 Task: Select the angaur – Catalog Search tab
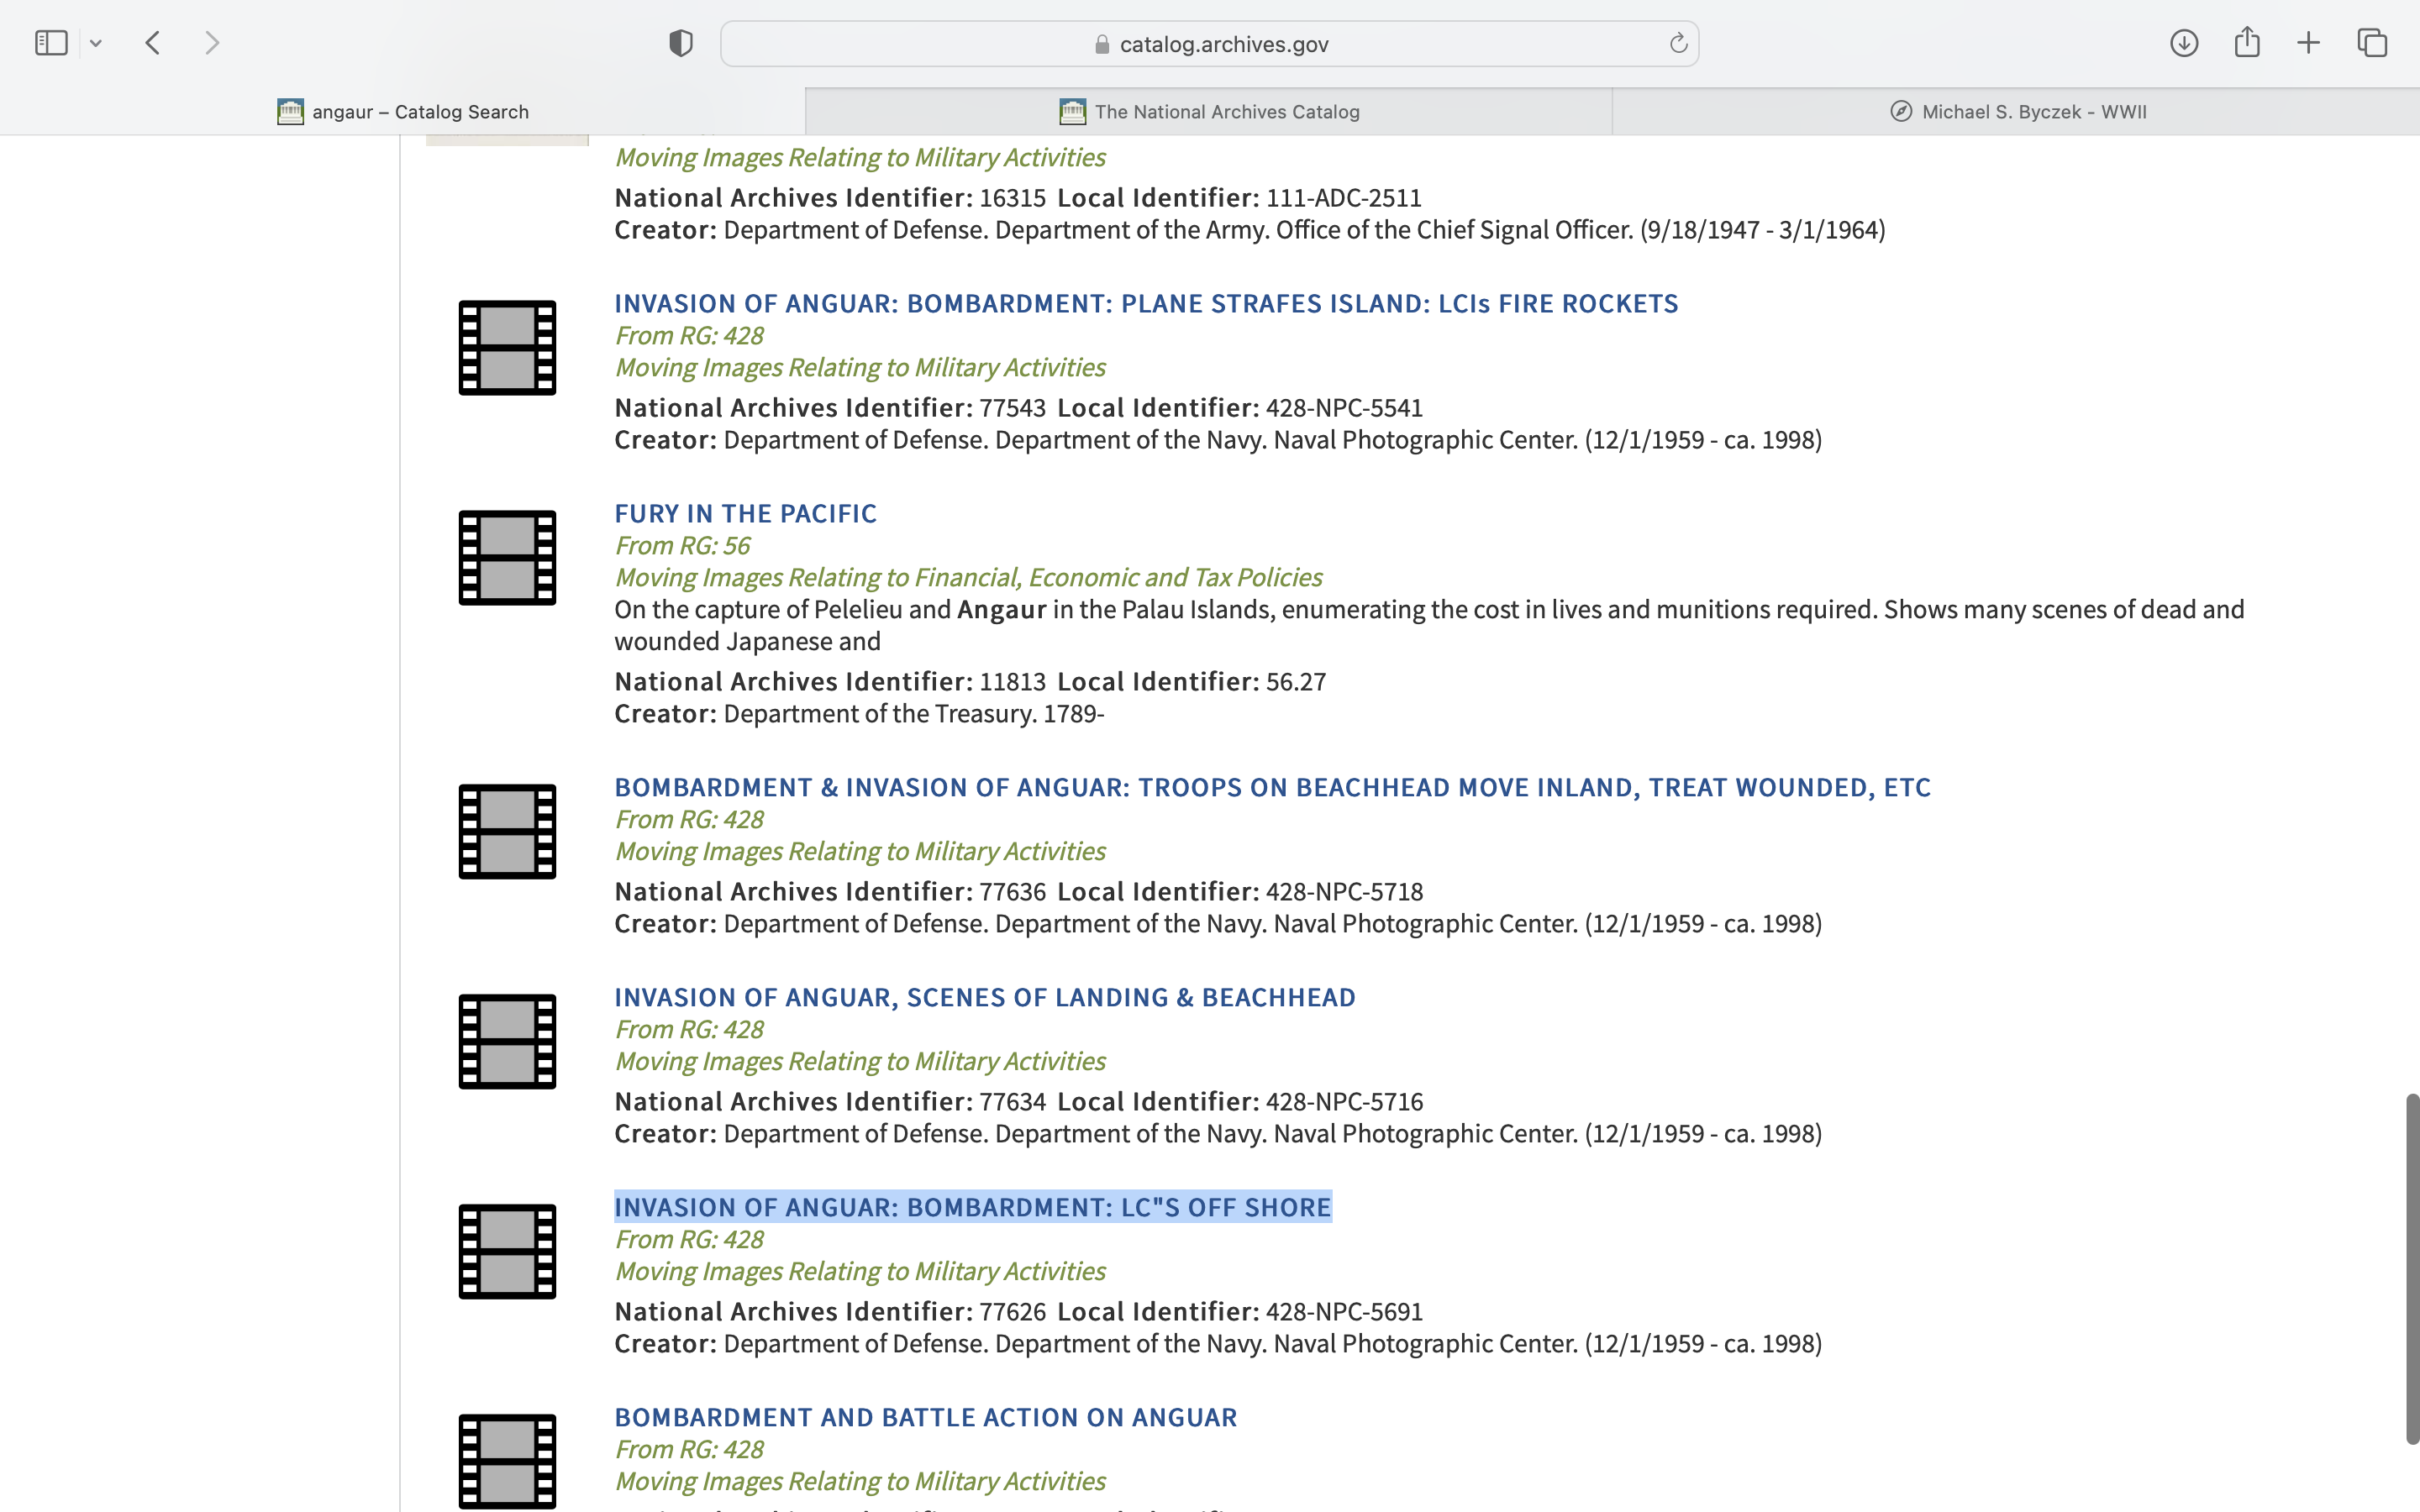(403, 112)
